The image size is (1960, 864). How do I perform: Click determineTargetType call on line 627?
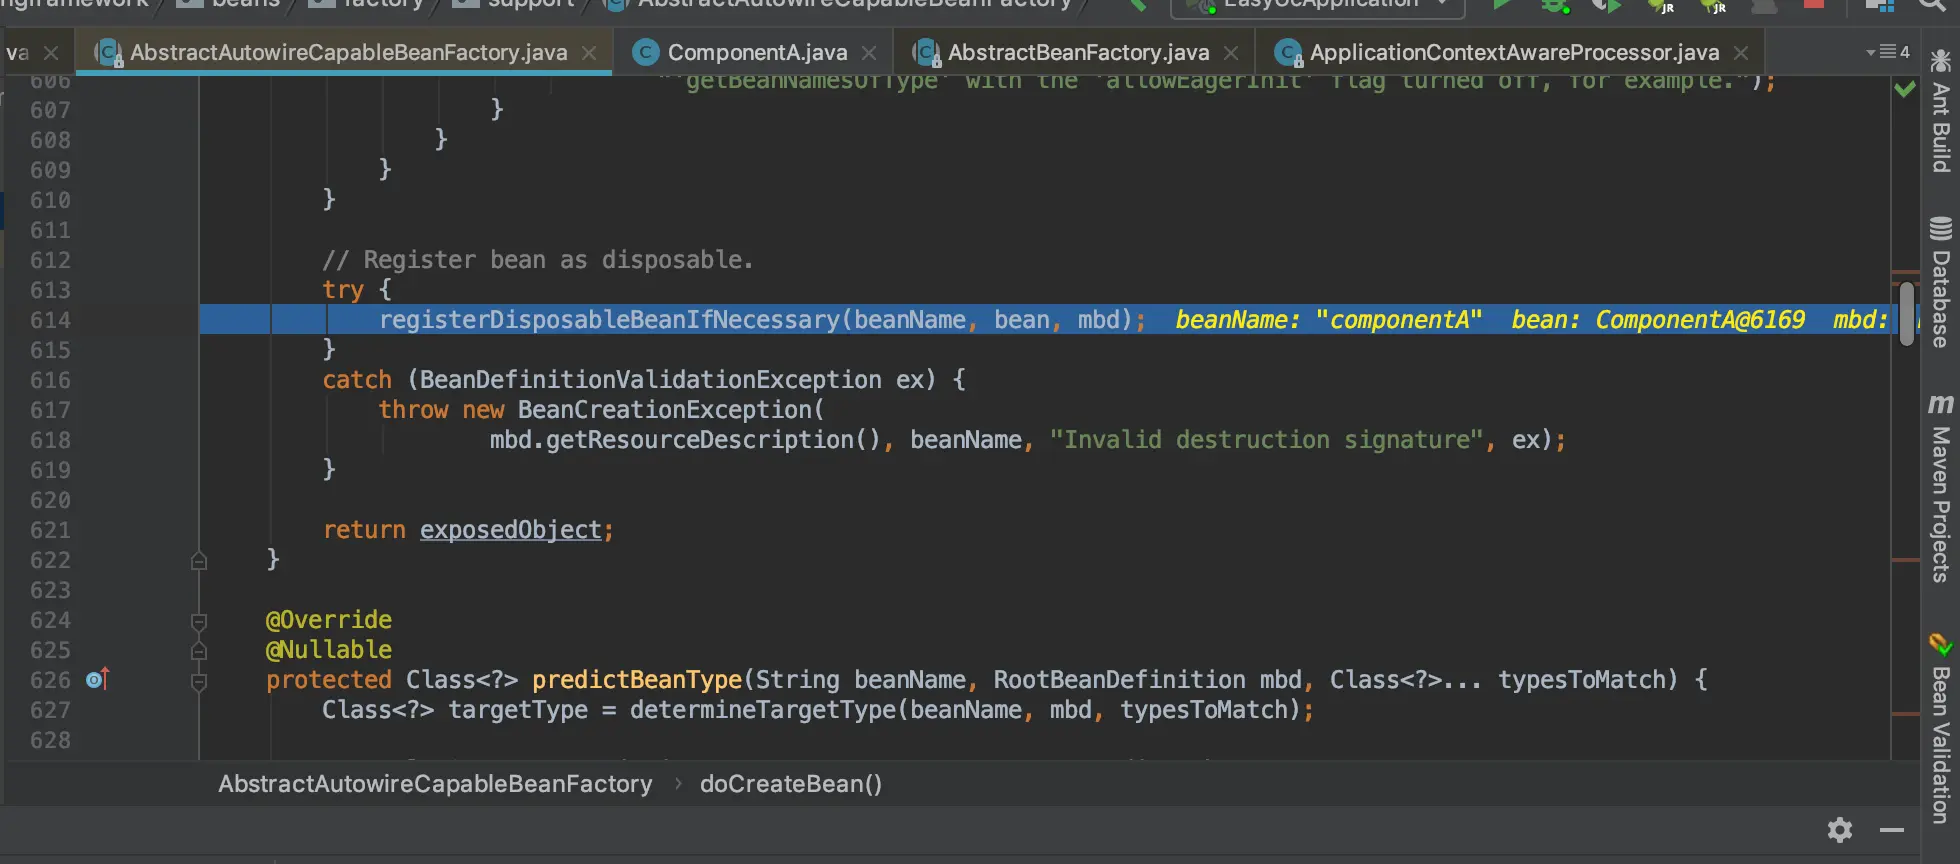763,710
